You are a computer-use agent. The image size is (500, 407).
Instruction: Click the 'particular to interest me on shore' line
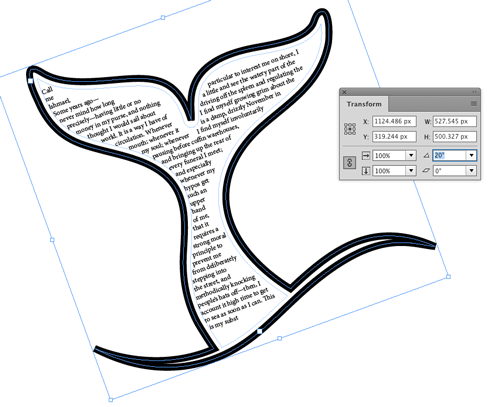click(x=253, y=68)
